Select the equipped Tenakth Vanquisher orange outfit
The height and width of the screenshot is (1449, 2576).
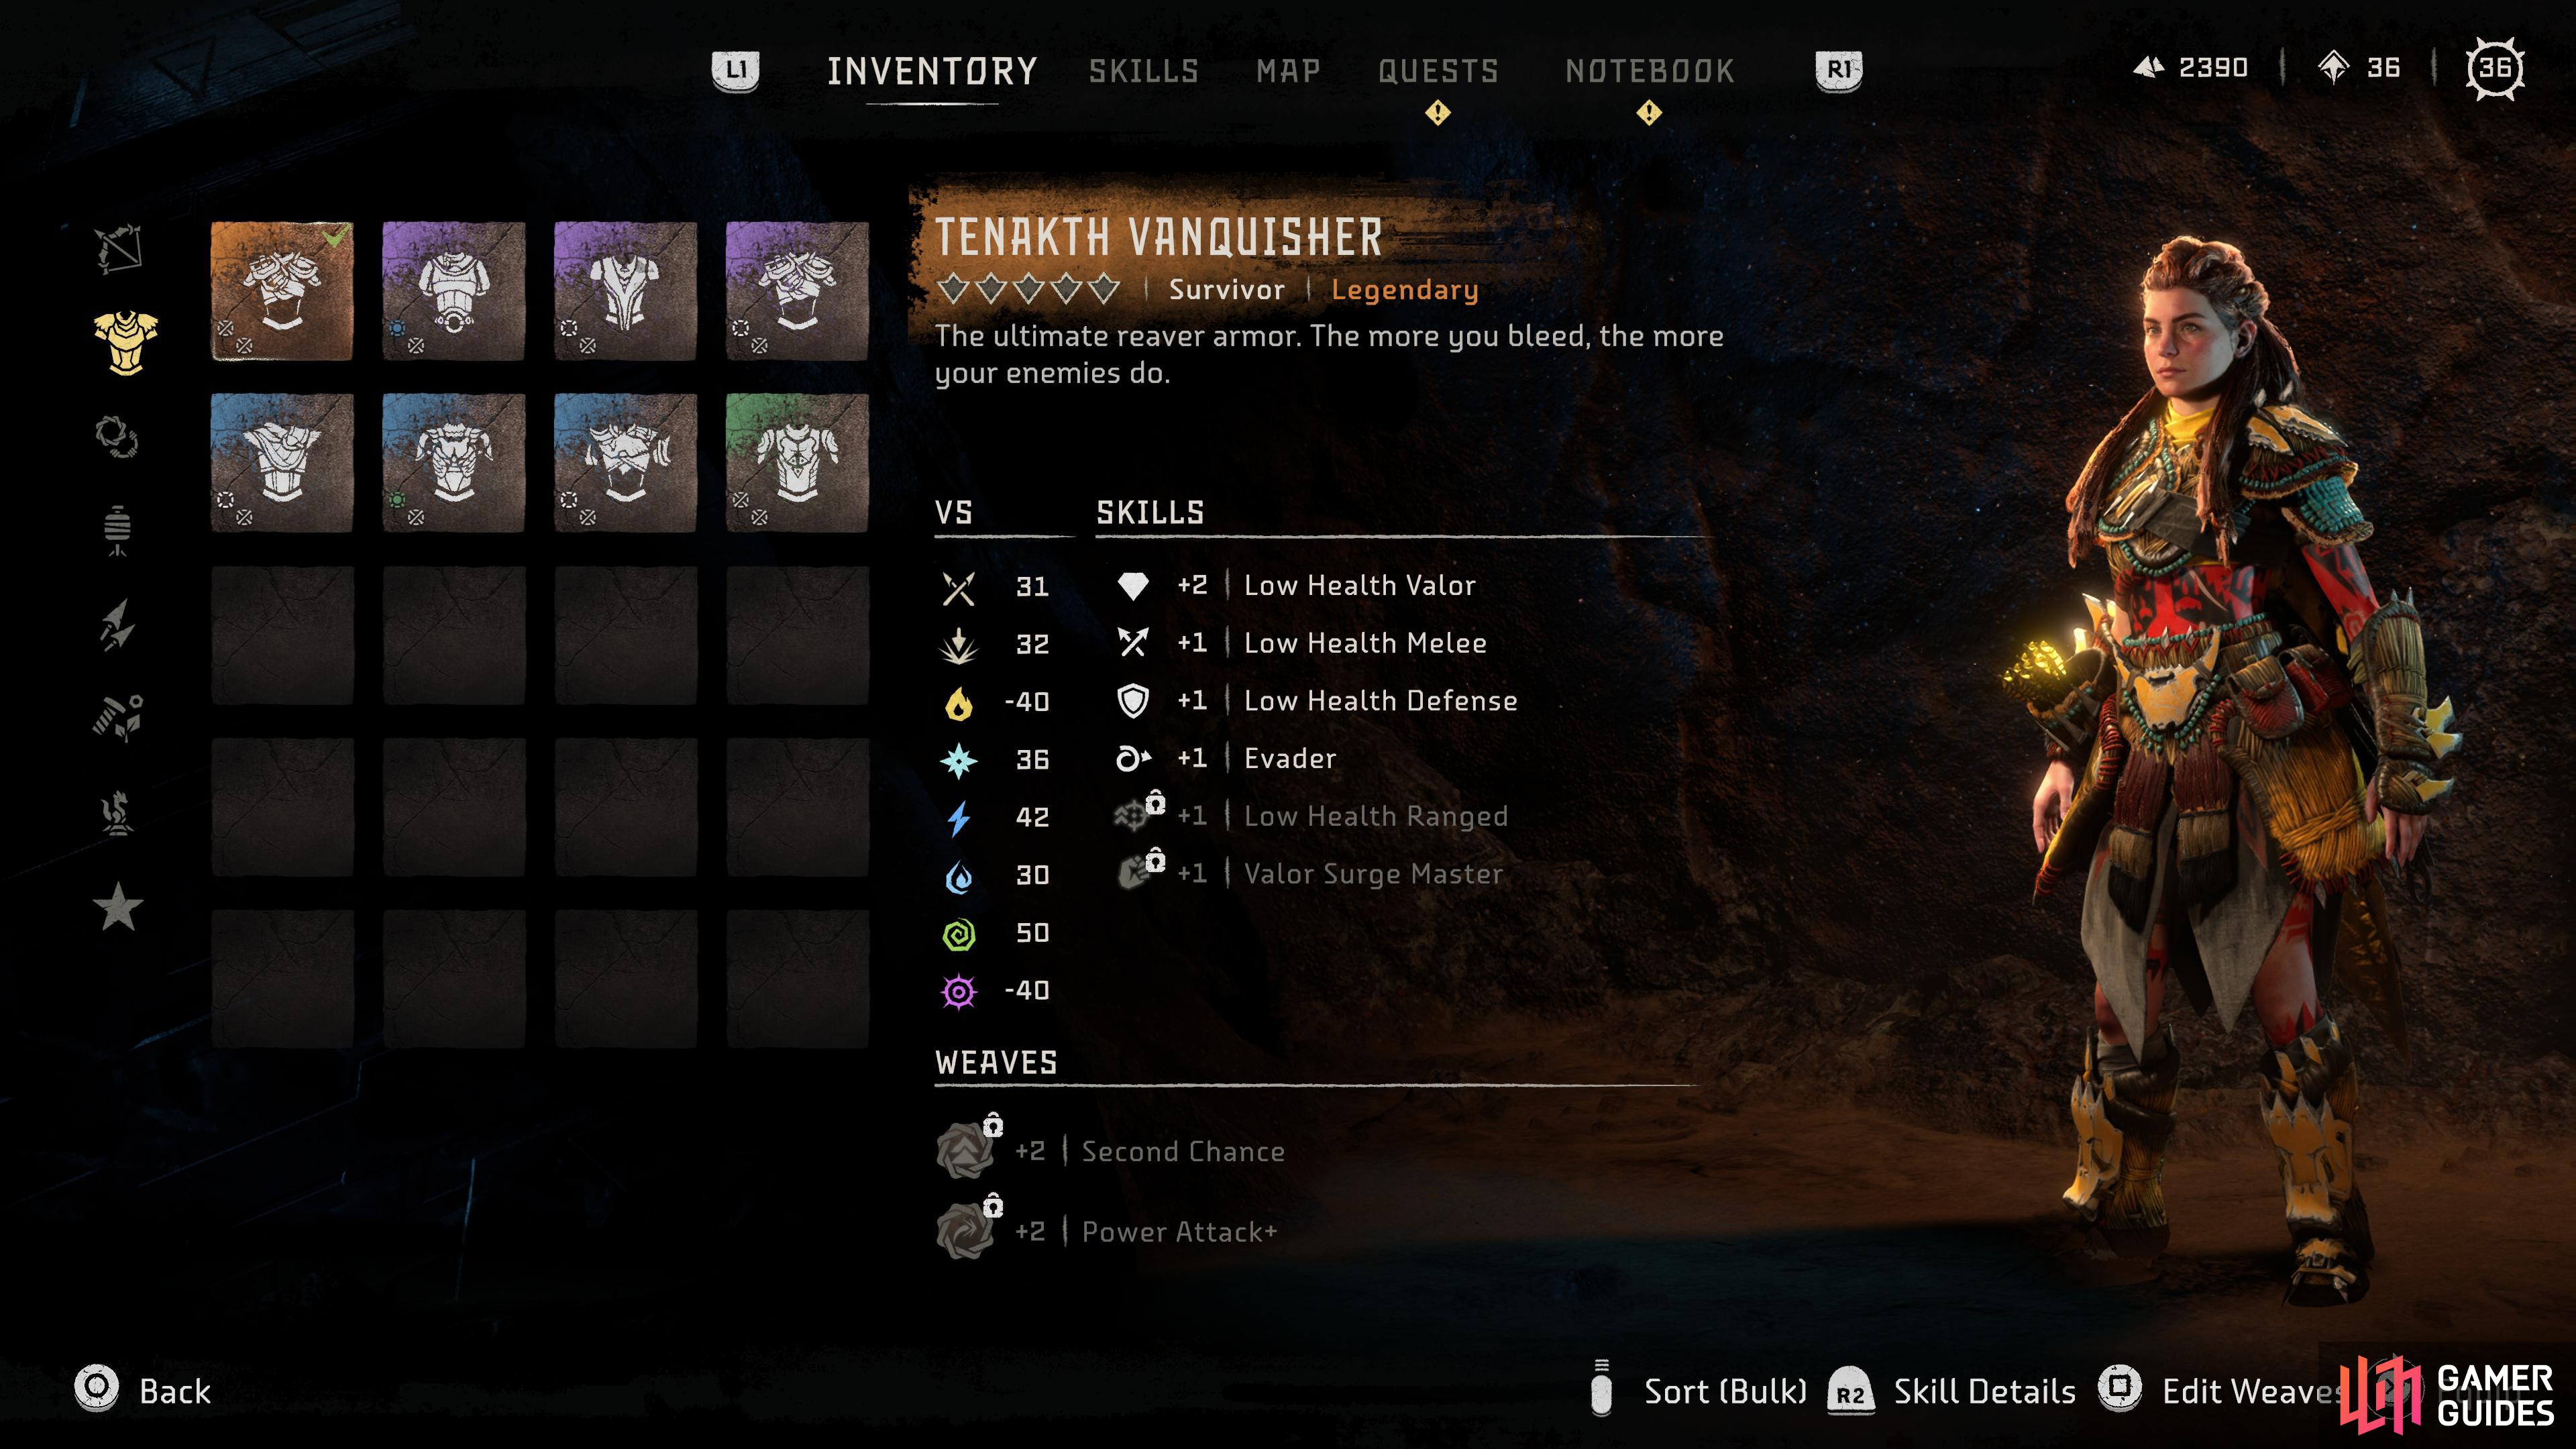tap(282, 291)
